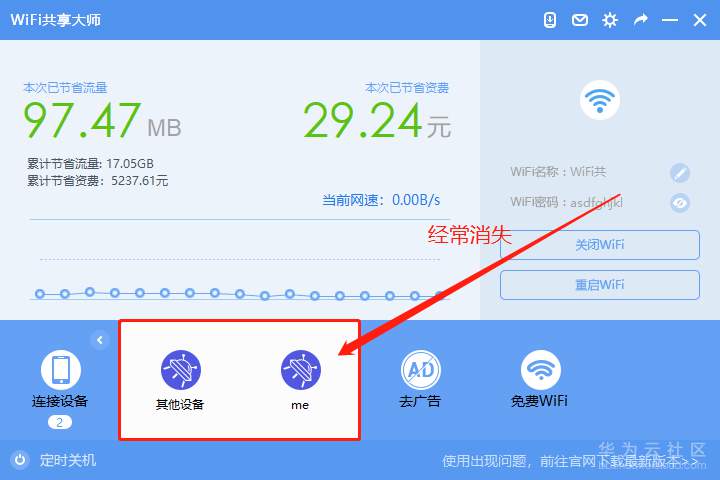The image size is (720, 480).
Task: Open the 去广告 AD icon
Action: (x=421, y=370)
